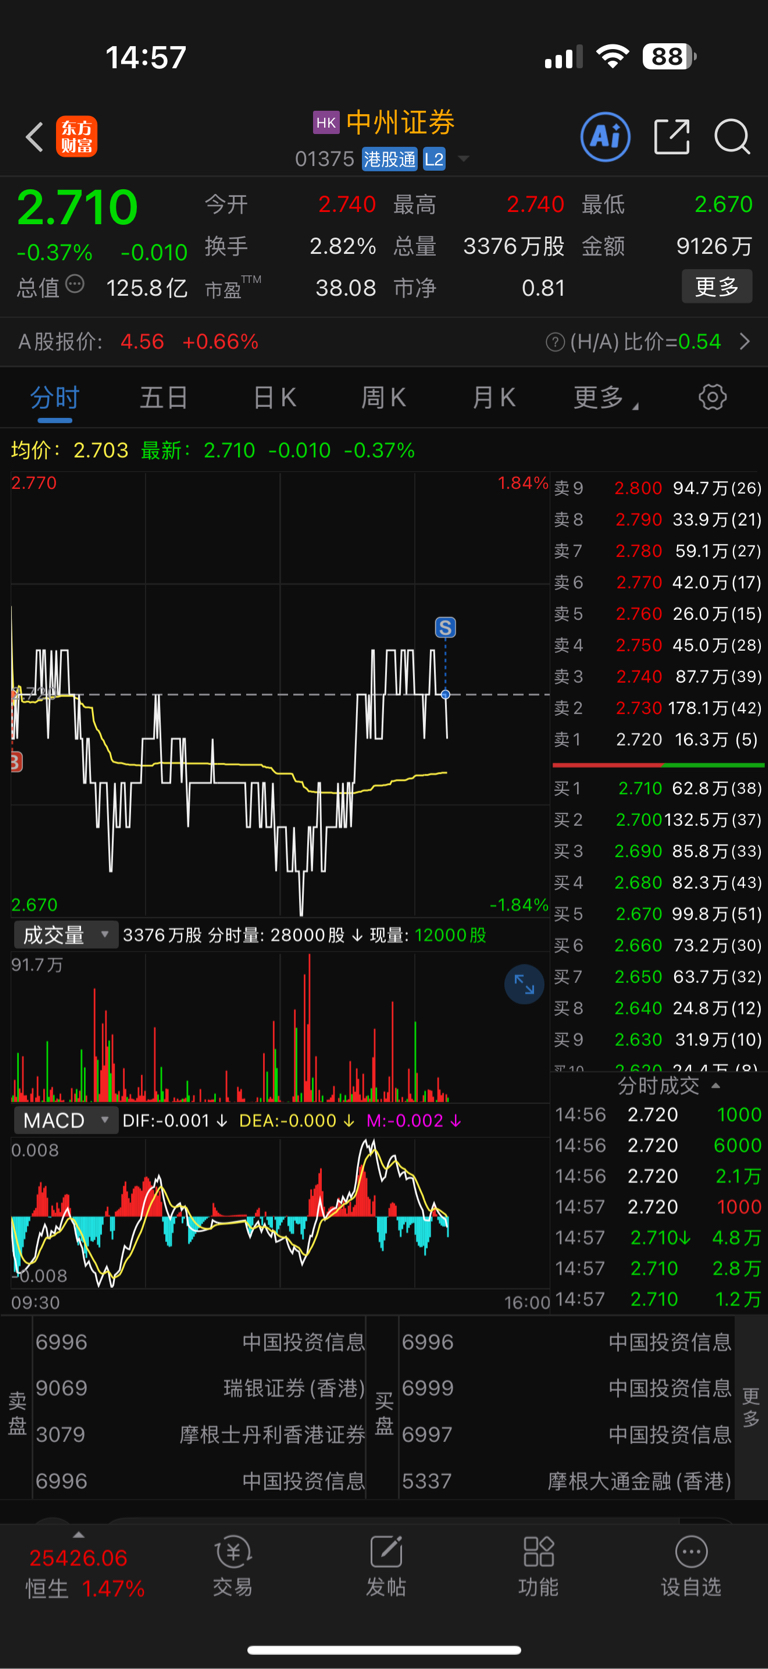This screenshot has height=1669, width=768.
Task: Open chart settings hexagon gear icon
Action: pyautogui.click(x=712, y=397)
